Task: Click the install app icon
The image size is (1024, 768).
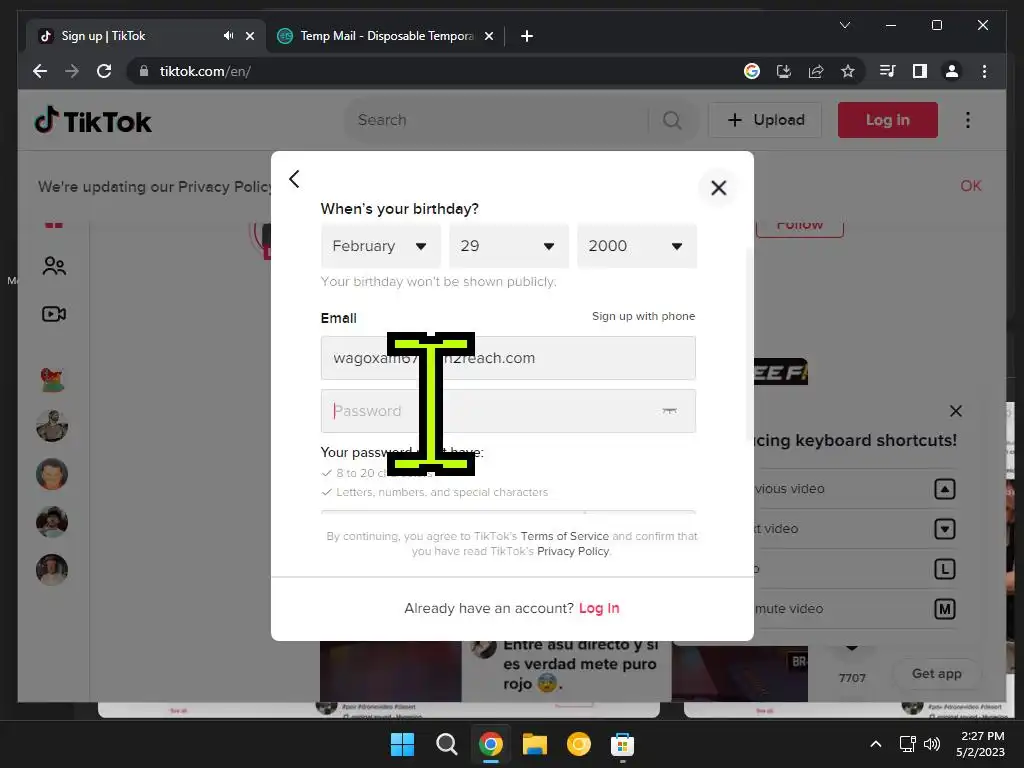Action: click(x=784, y=71)
